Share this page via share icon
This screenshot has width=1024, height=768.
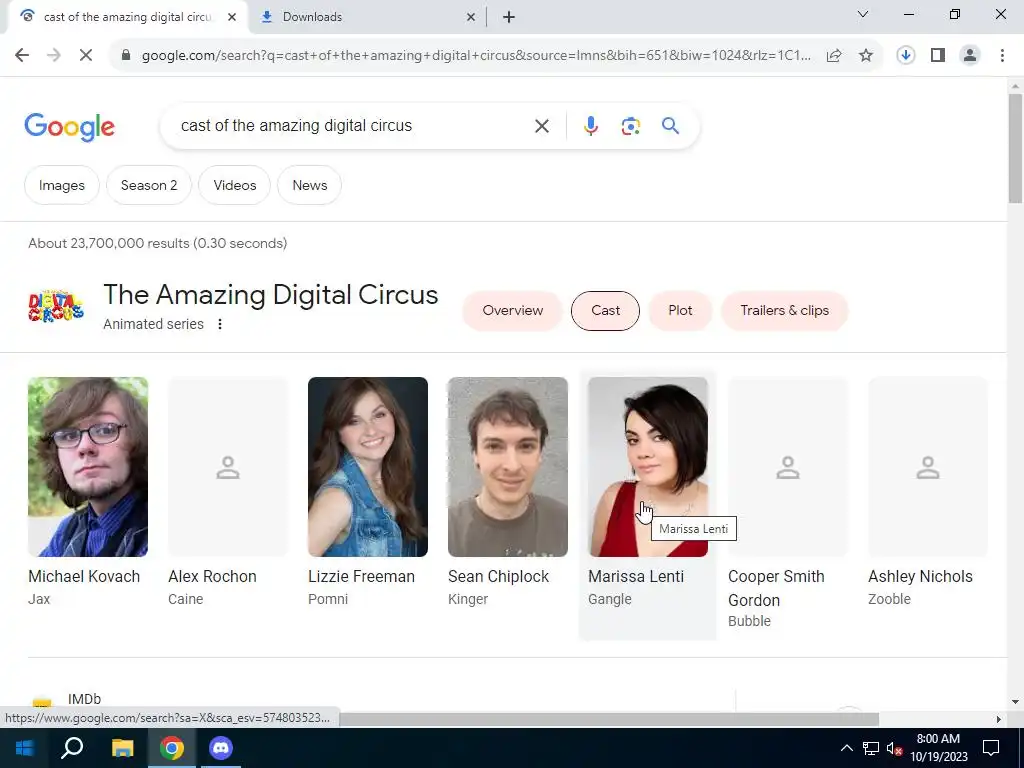(834, 56)
